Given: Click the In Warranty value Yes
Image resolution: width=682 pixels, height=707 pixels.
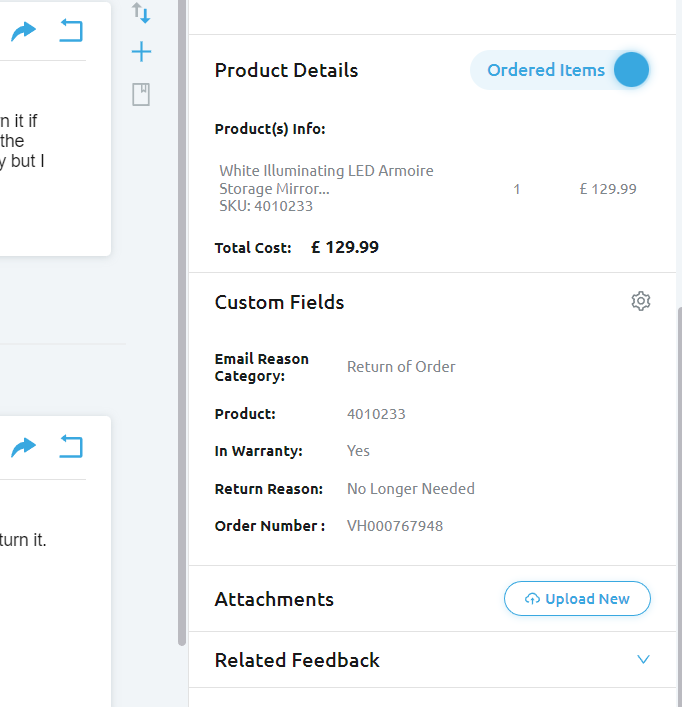Looking at the screenshot, I should pos(358,451).
